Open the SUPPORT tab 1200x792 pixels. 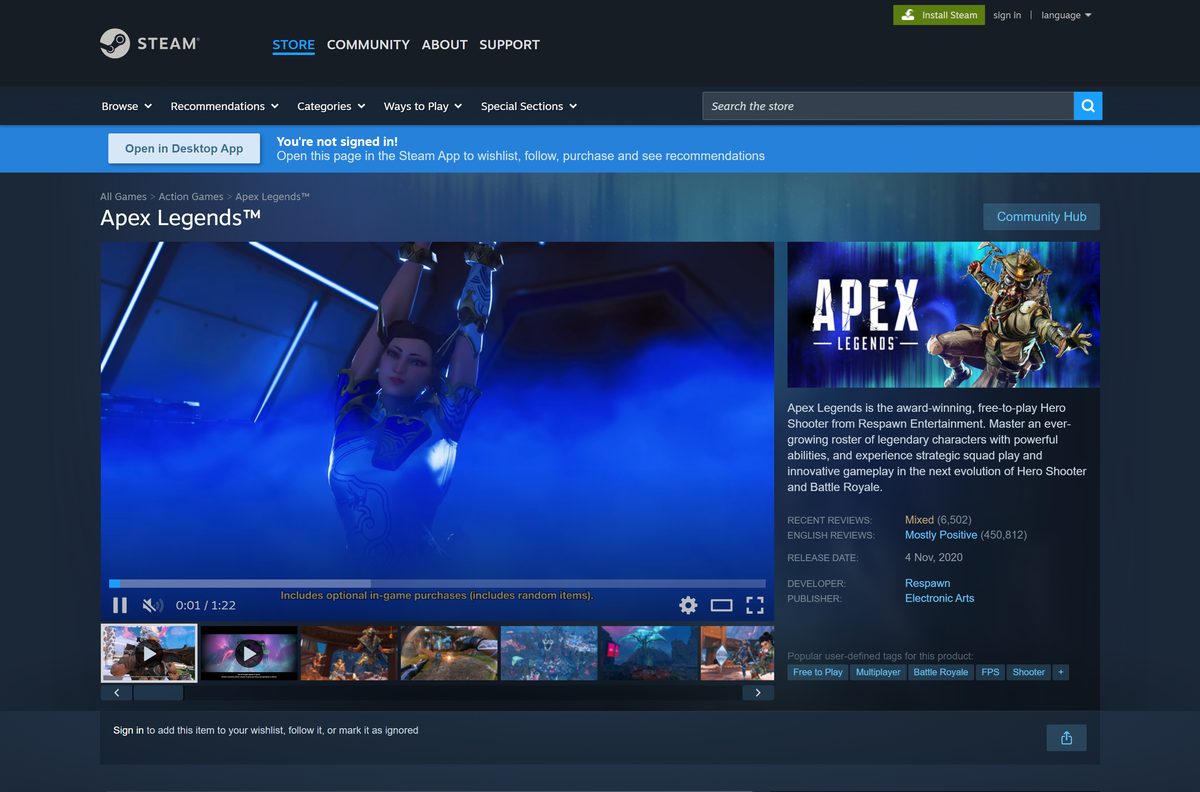point(509,45)
